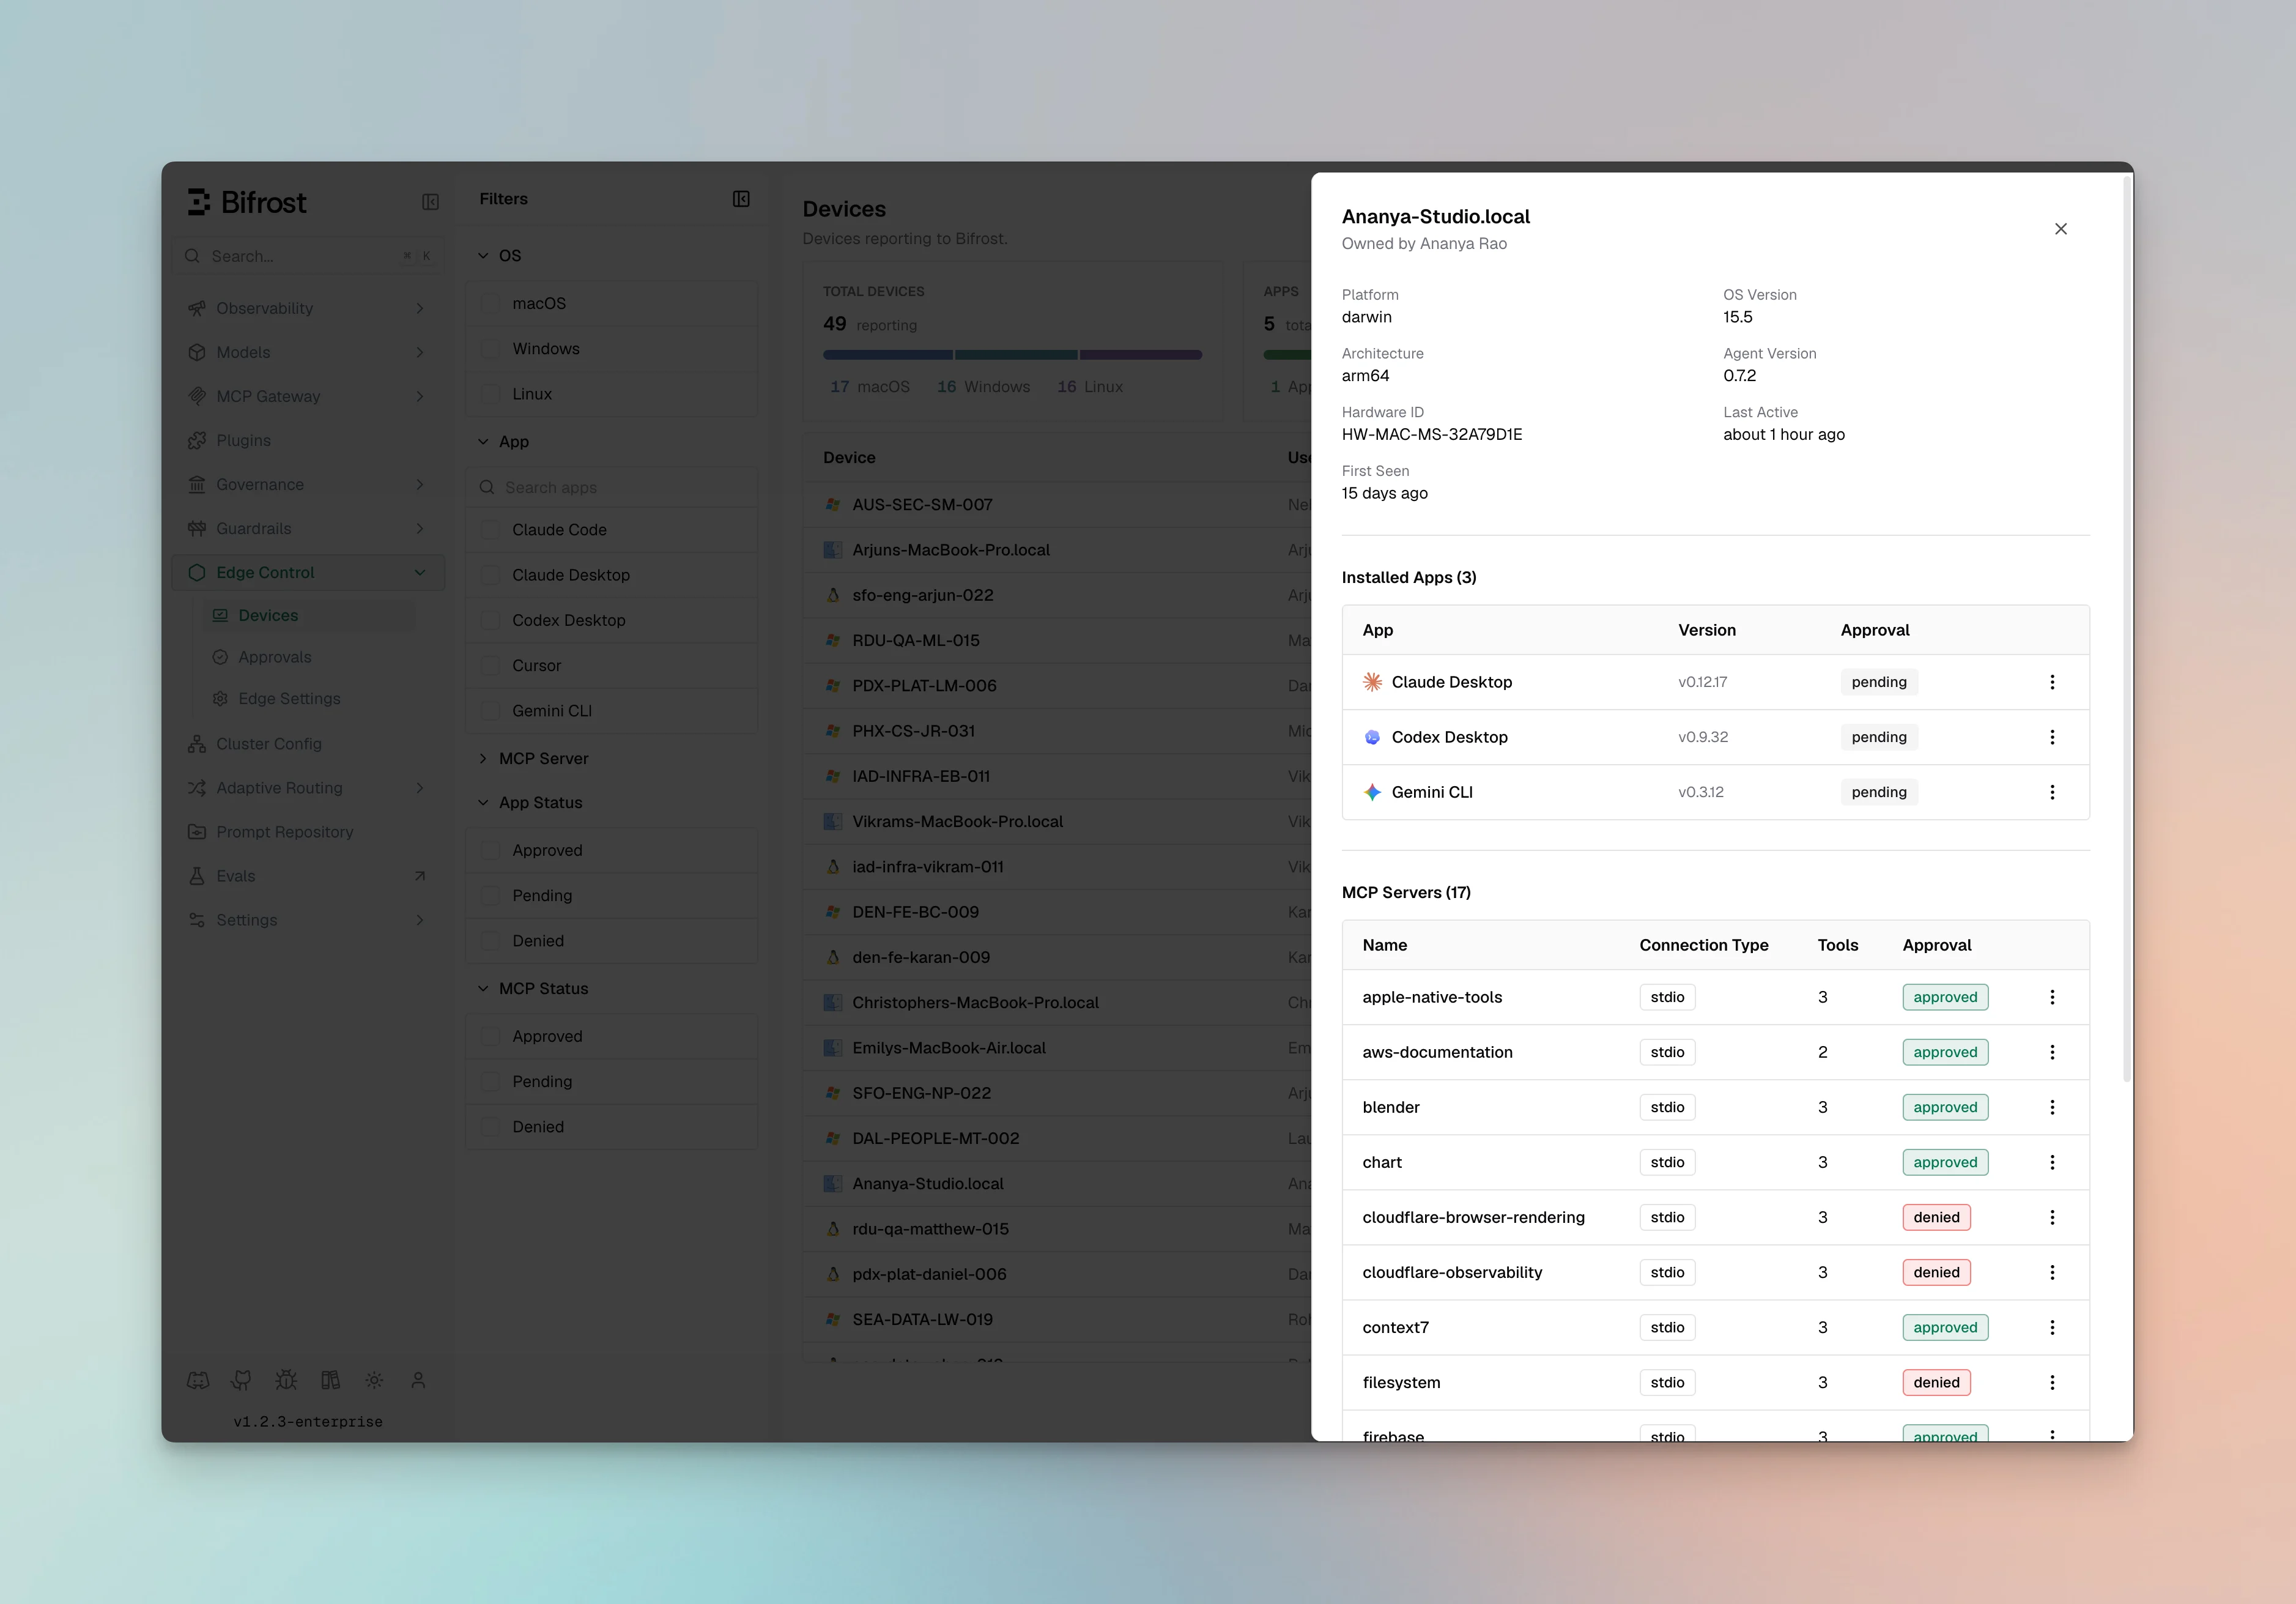
Task: Open the three-dot menu for filesystem server
Action: (x=2052, y=1382)
